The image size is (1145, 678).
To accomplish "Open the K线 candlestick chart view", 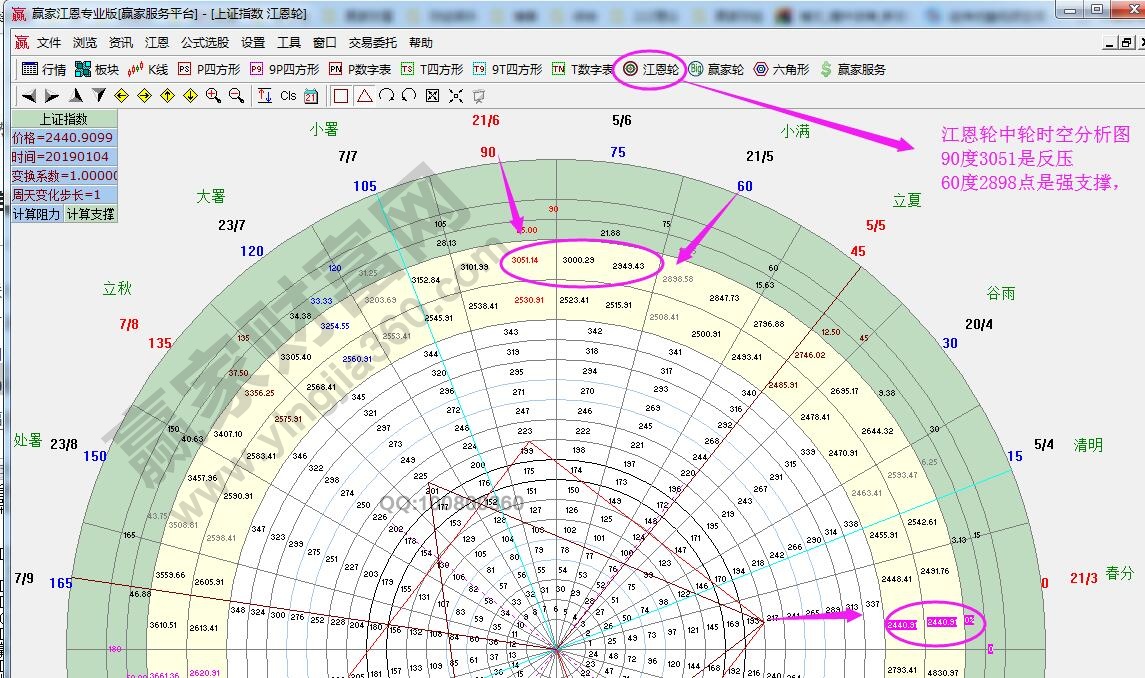I will click(148, 70).
